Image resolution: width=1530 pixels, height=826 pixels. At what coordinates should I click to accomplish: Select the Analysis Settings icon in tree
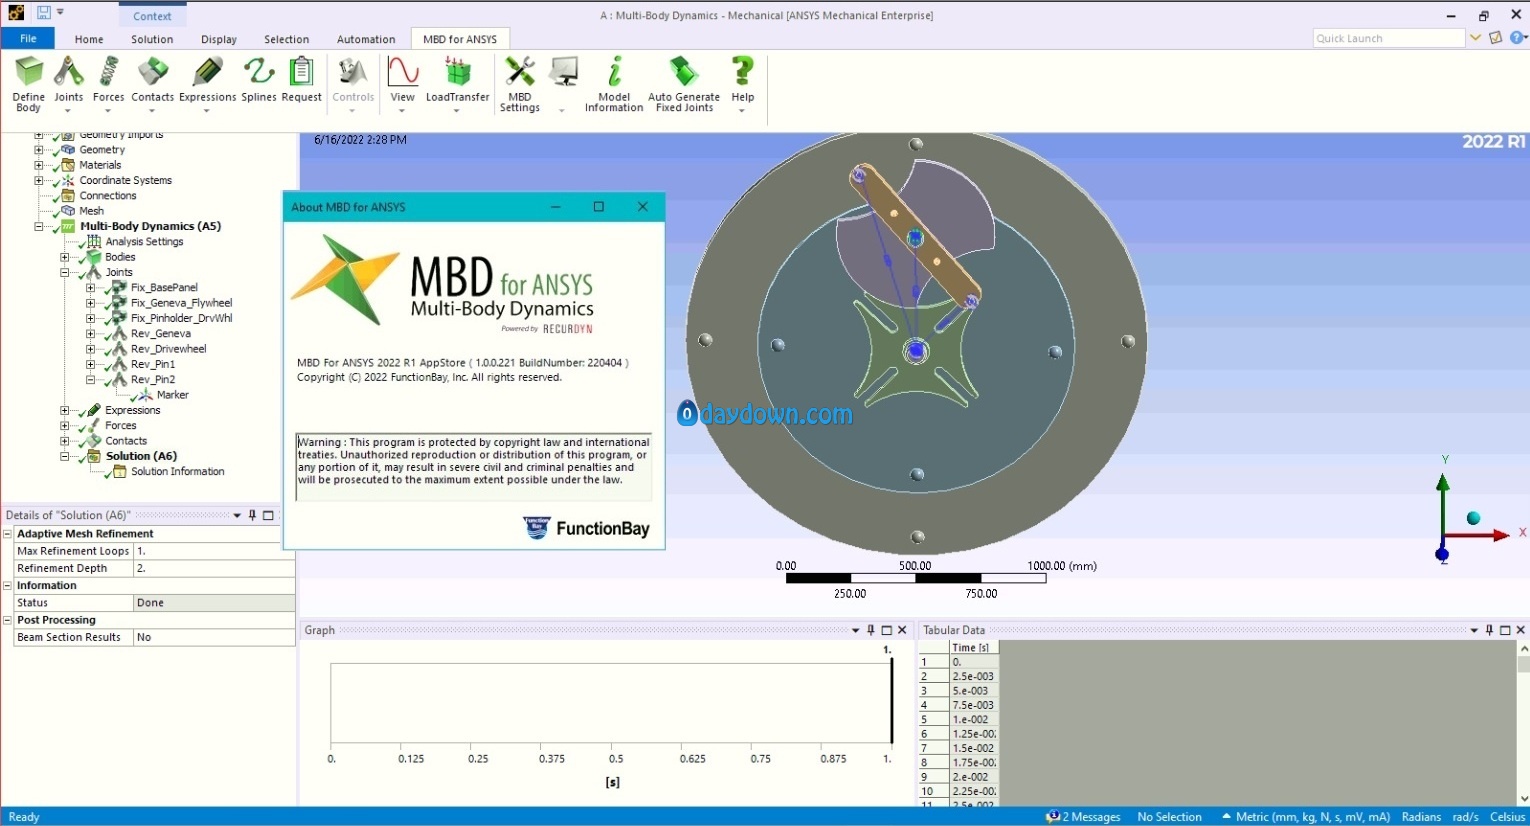pyautogui.click(x=94, y=241)
